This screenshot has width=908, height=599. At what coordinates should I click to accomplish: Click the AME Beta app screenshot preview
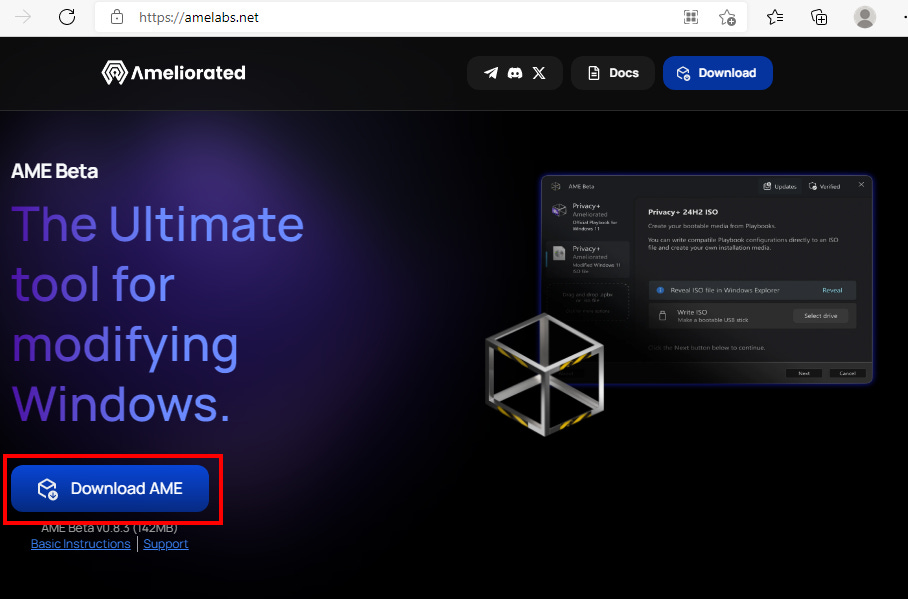coord(706,279)
